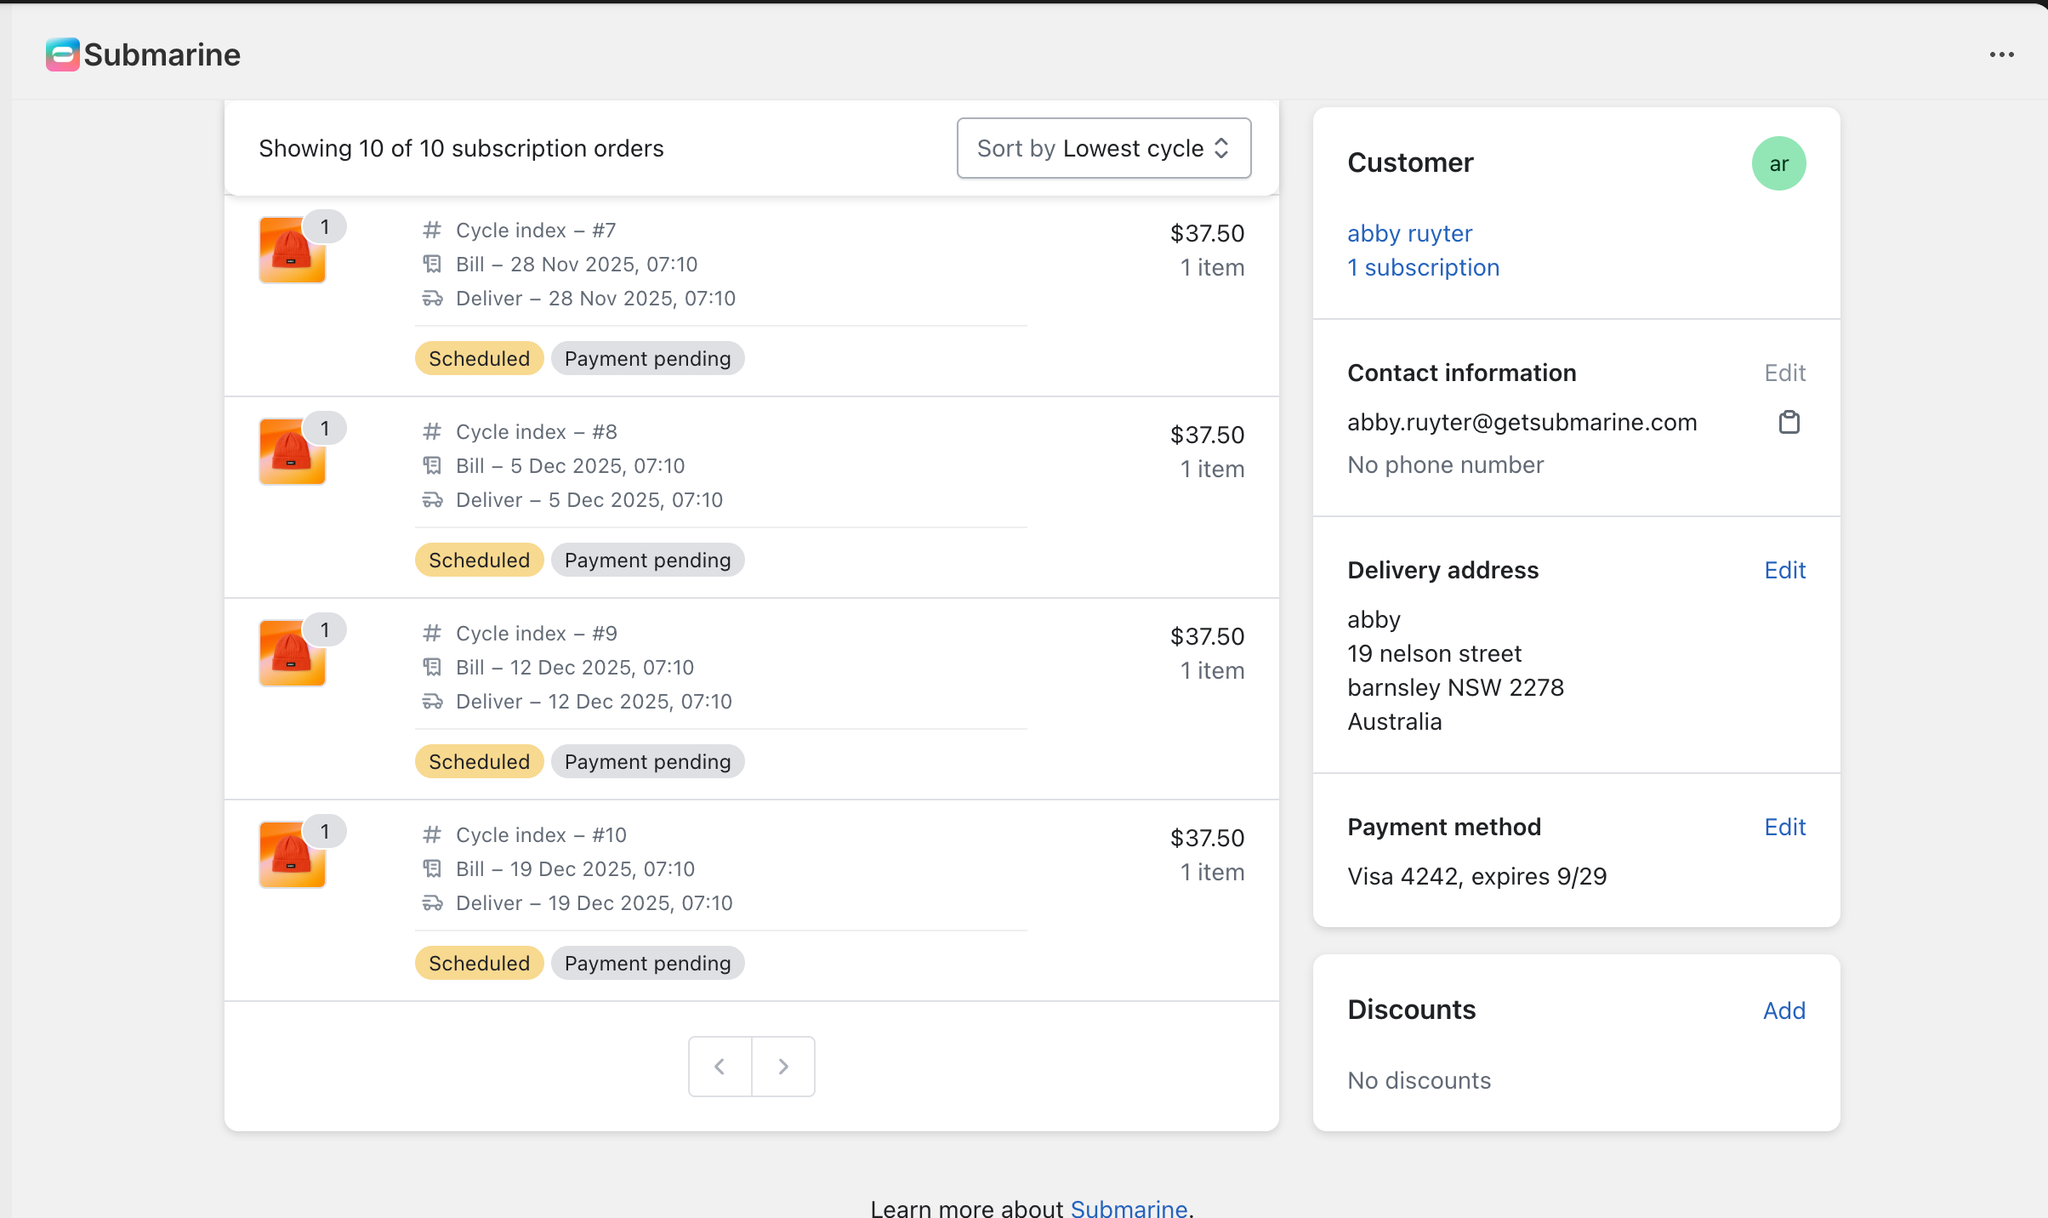Click the green 'ar' customer avatar
Viewport: 2048px width, 1218px height.
1778,164
